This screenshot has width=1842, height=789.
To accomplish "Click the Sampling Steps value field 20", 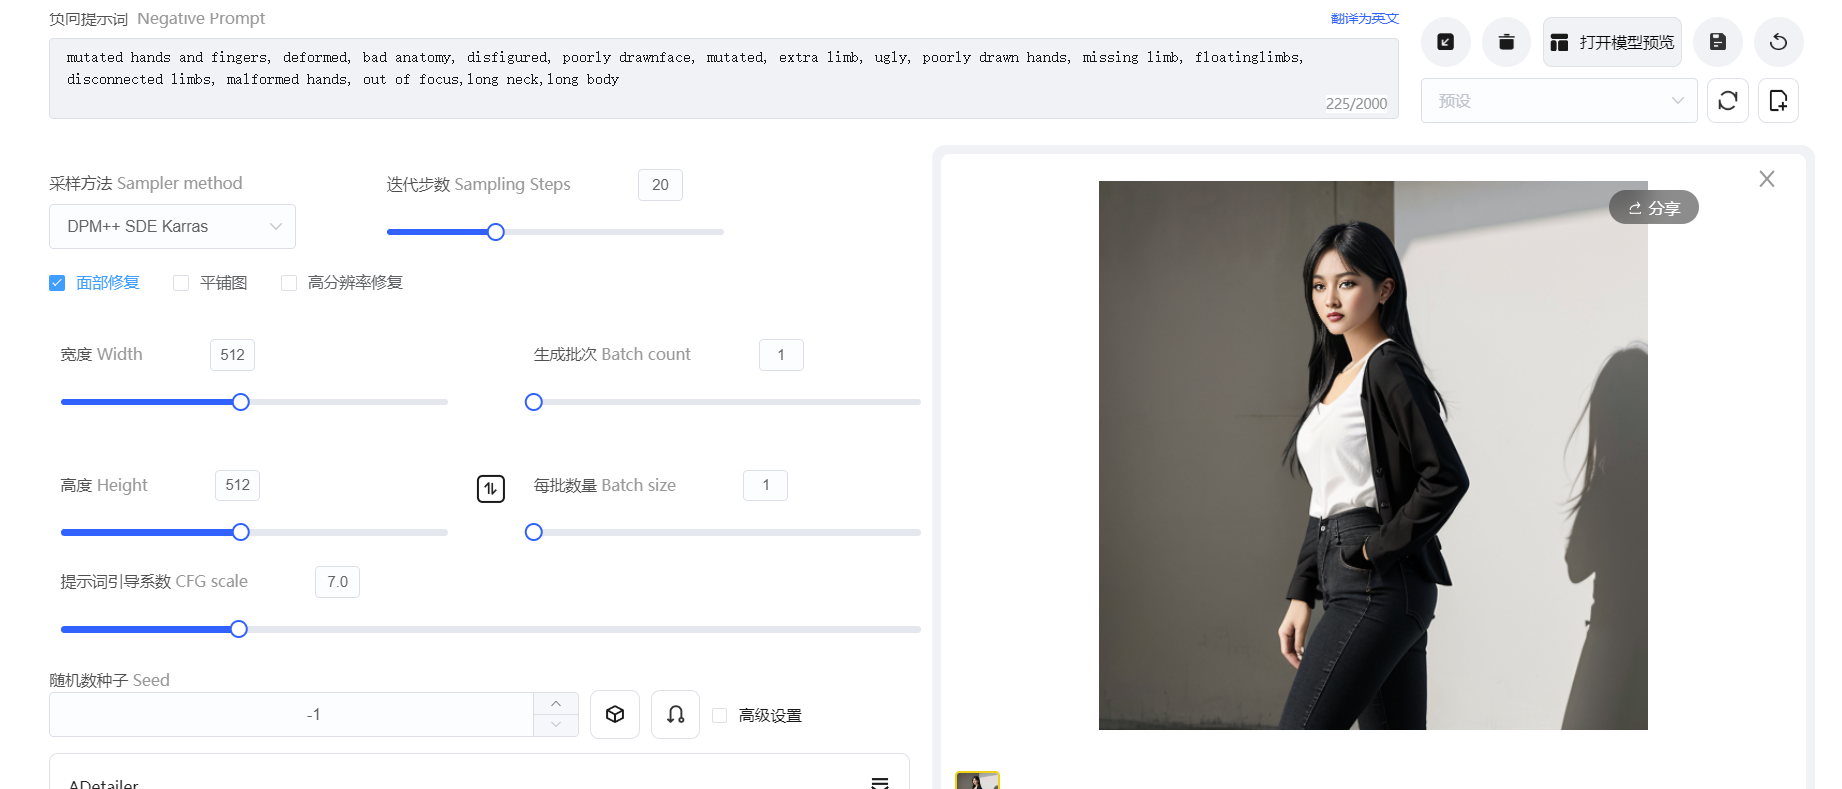I will pos(660,185).
